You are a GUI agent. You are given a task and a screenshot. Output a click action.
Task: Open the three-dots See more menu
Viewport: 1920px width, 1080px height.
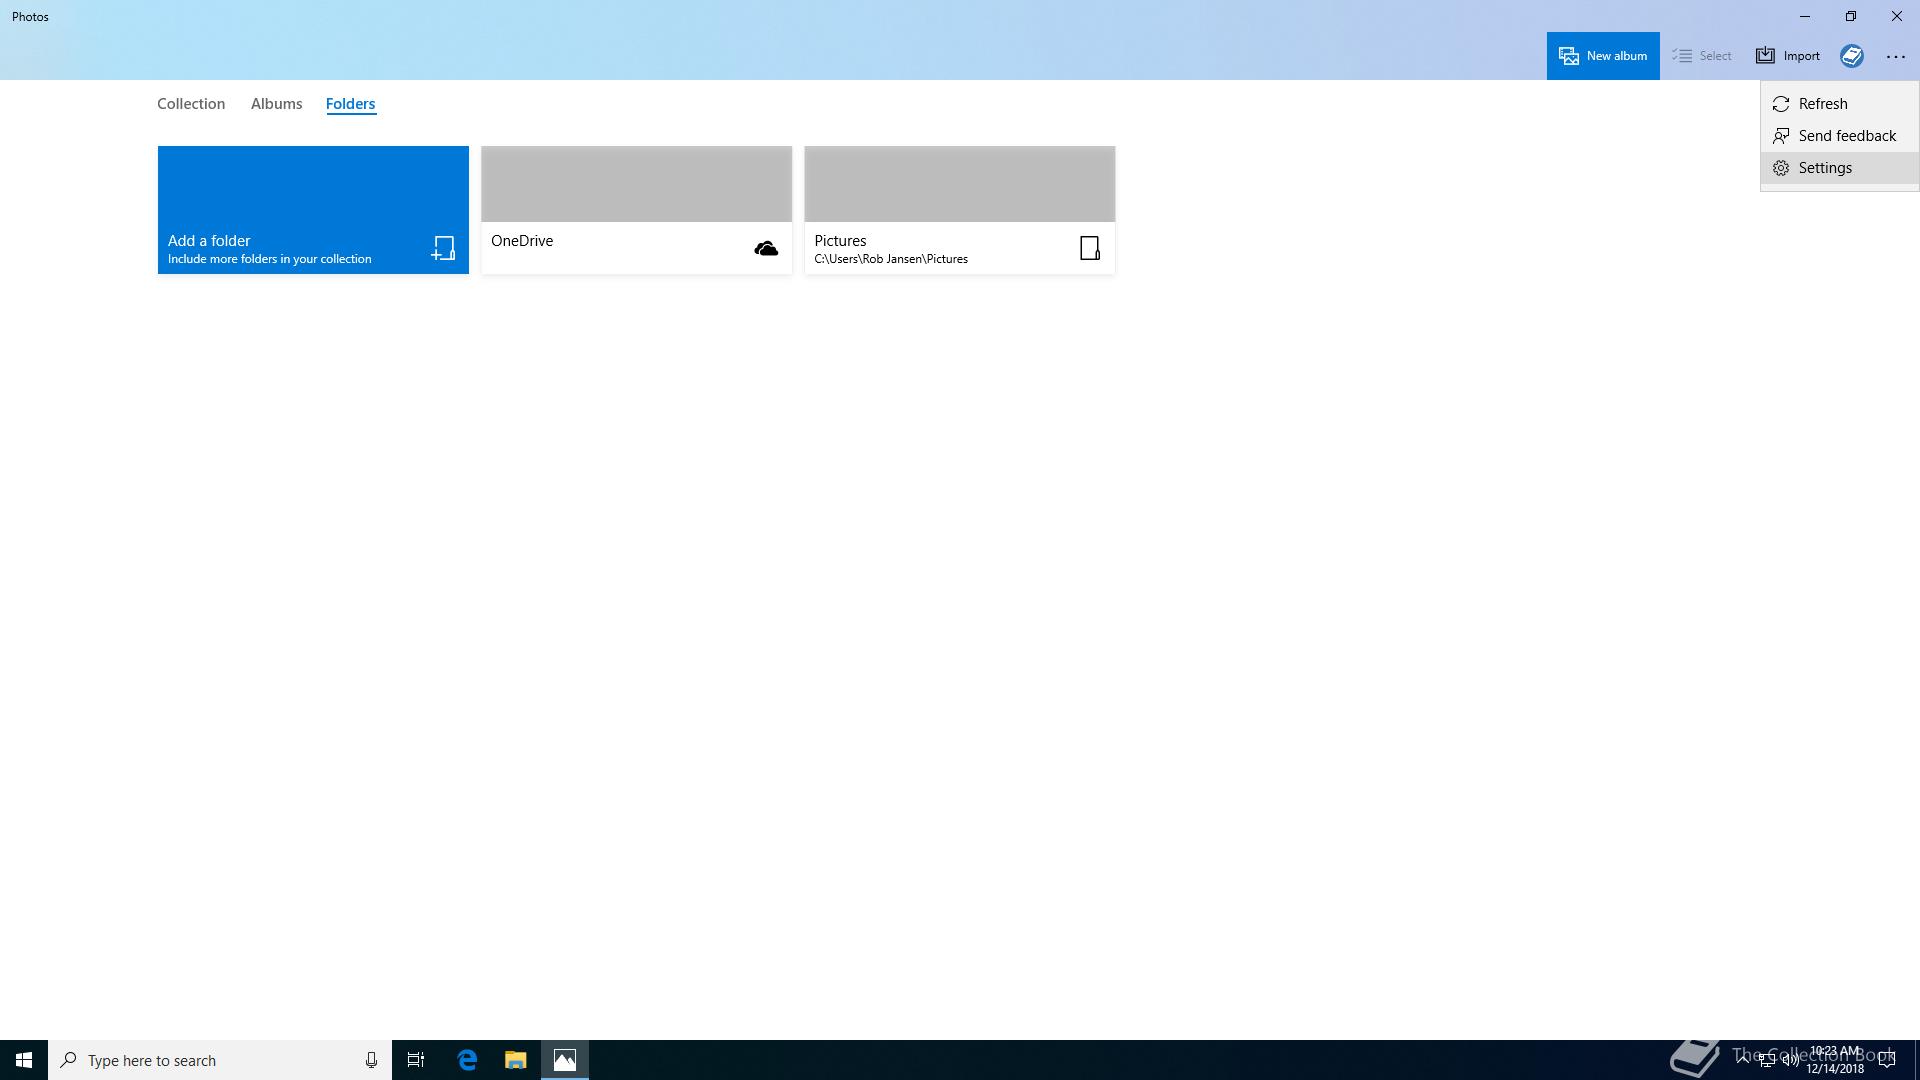click(x=1895, y=57)
